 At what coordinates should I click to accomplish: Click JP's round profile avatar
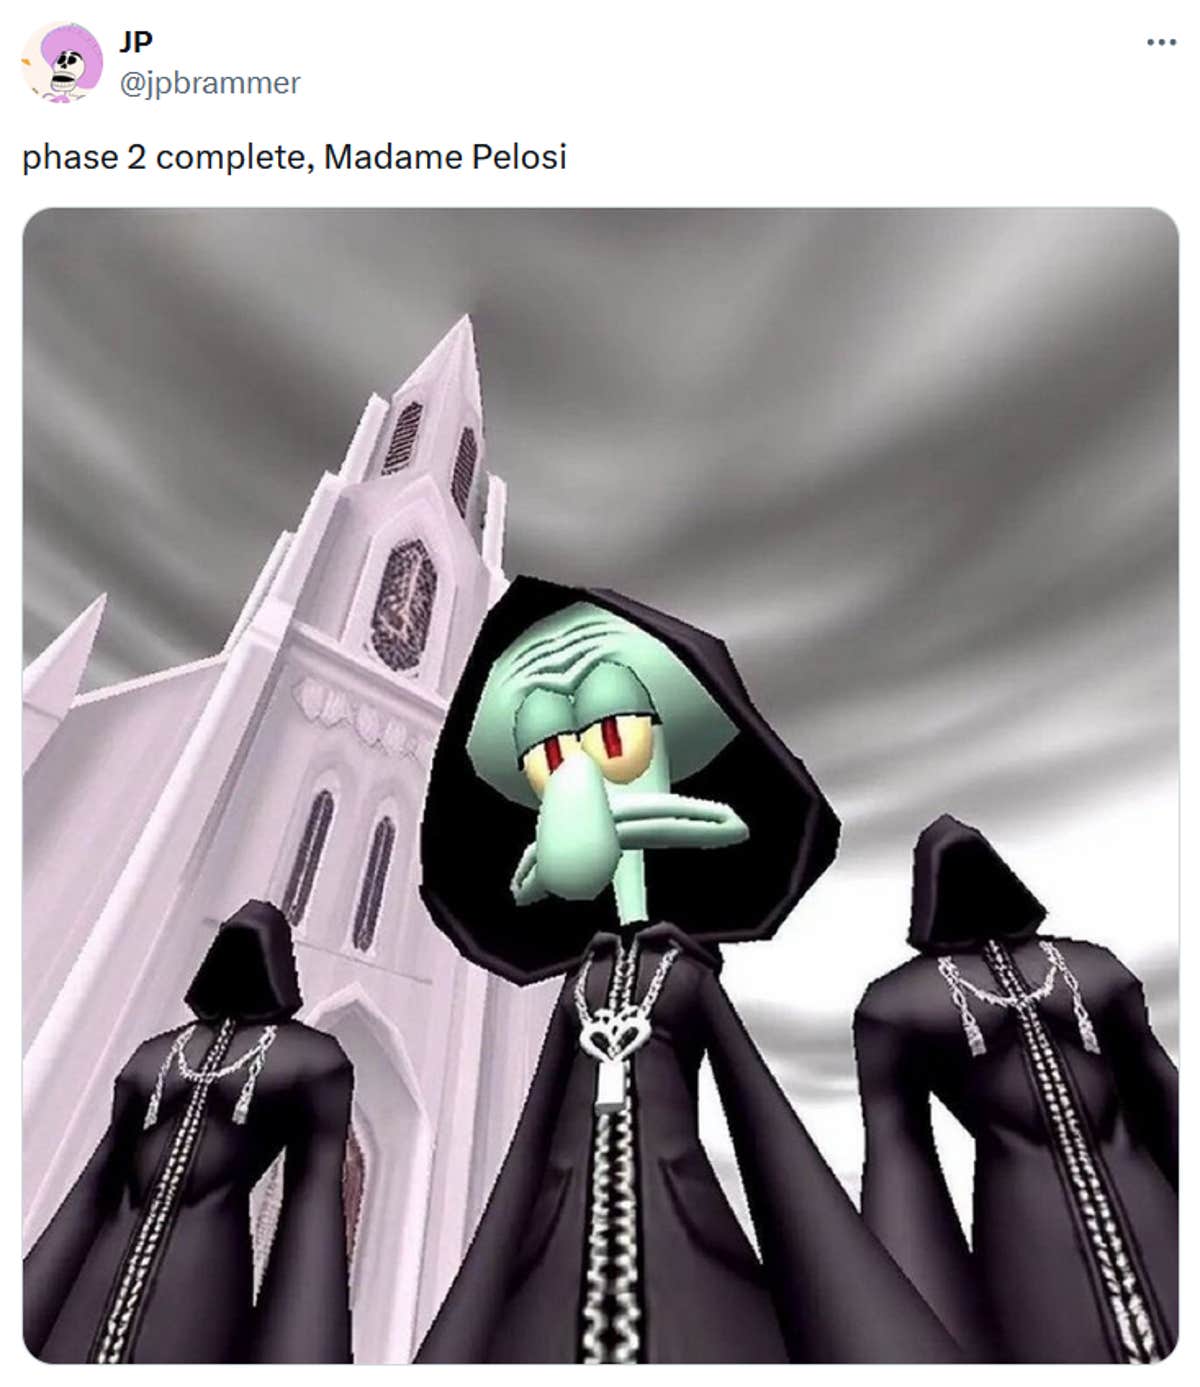(62, 62)
